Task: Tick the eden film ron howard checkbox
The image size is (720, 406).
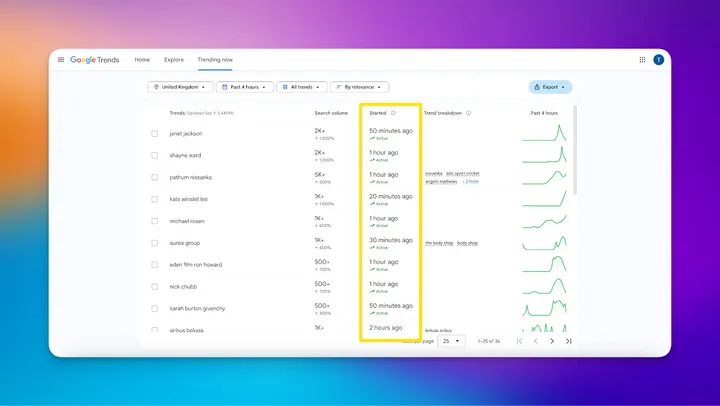Action: (155, 265)
